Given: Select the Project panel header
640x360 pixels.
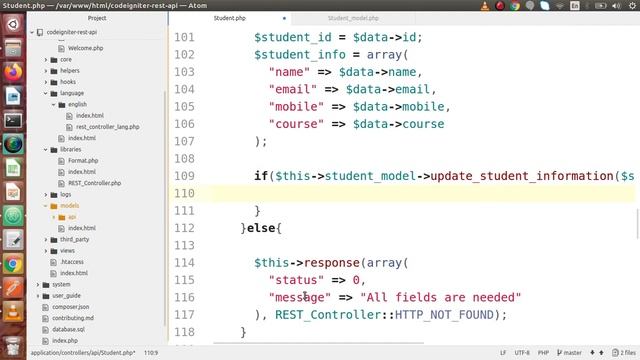Looking at the screenshot, I should pyautogui.click(x=97, y=18).
